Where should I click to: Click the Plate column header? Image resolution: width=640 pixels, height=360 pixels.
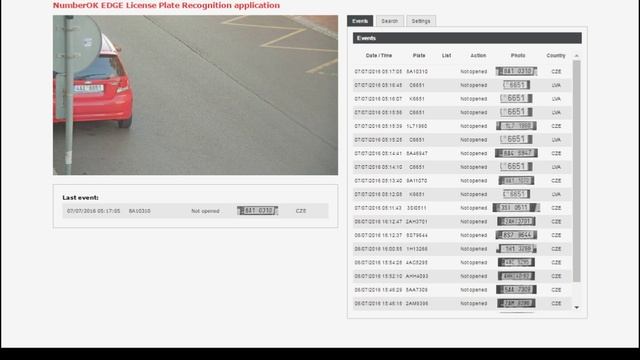[x=419, y=56]
